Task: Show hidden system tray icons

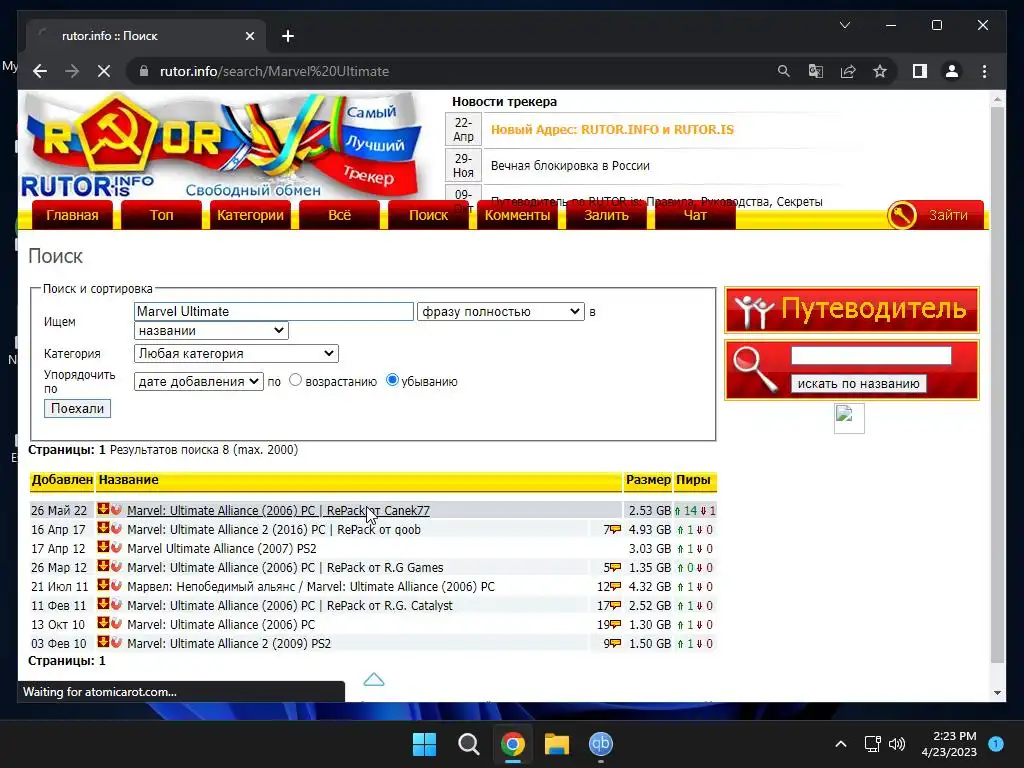Action: pyautogui.click(x=841, y=744)
